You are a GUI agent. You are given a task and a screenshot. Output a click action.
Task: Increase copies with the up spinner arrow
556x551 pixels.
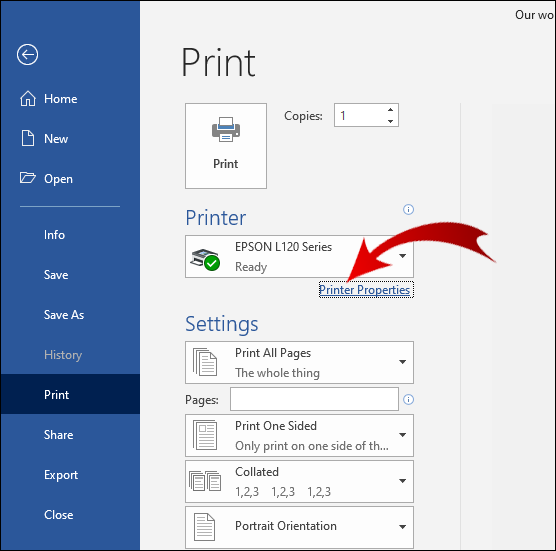click(390, 110)
